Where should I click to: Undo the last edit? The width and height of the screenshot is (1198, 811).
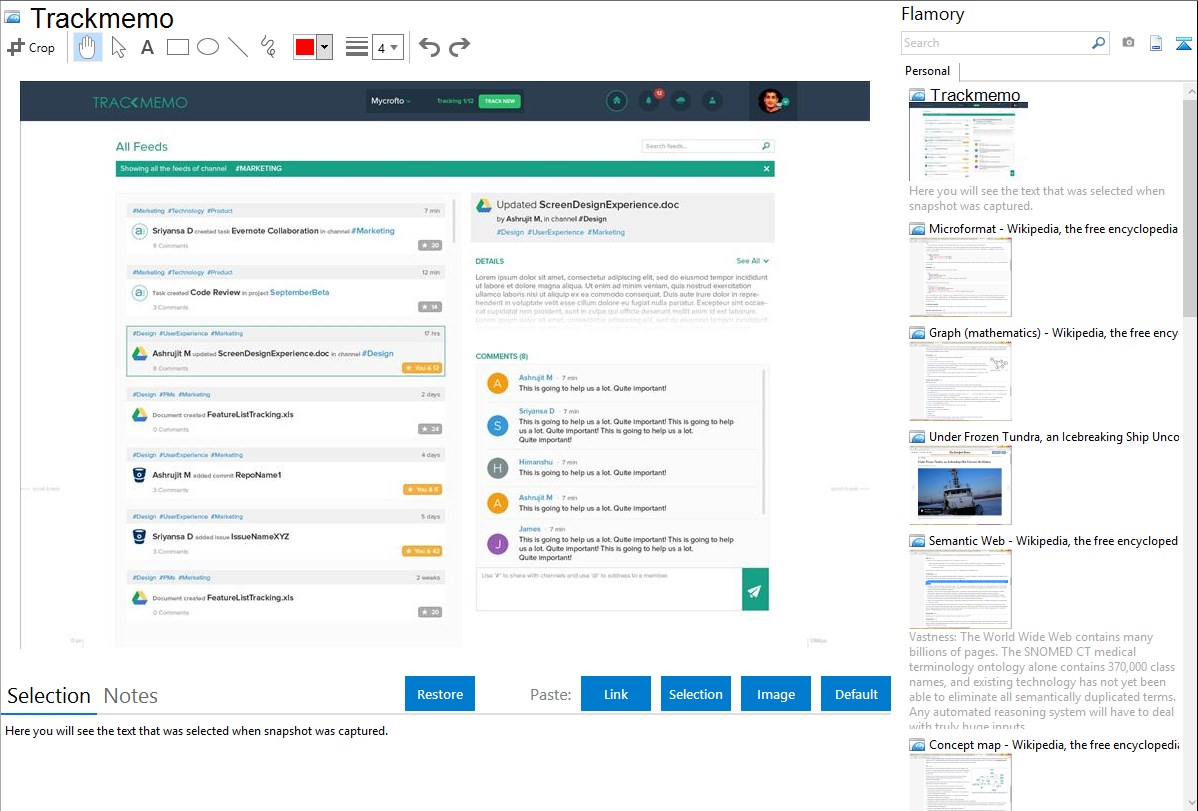[429, 47]
